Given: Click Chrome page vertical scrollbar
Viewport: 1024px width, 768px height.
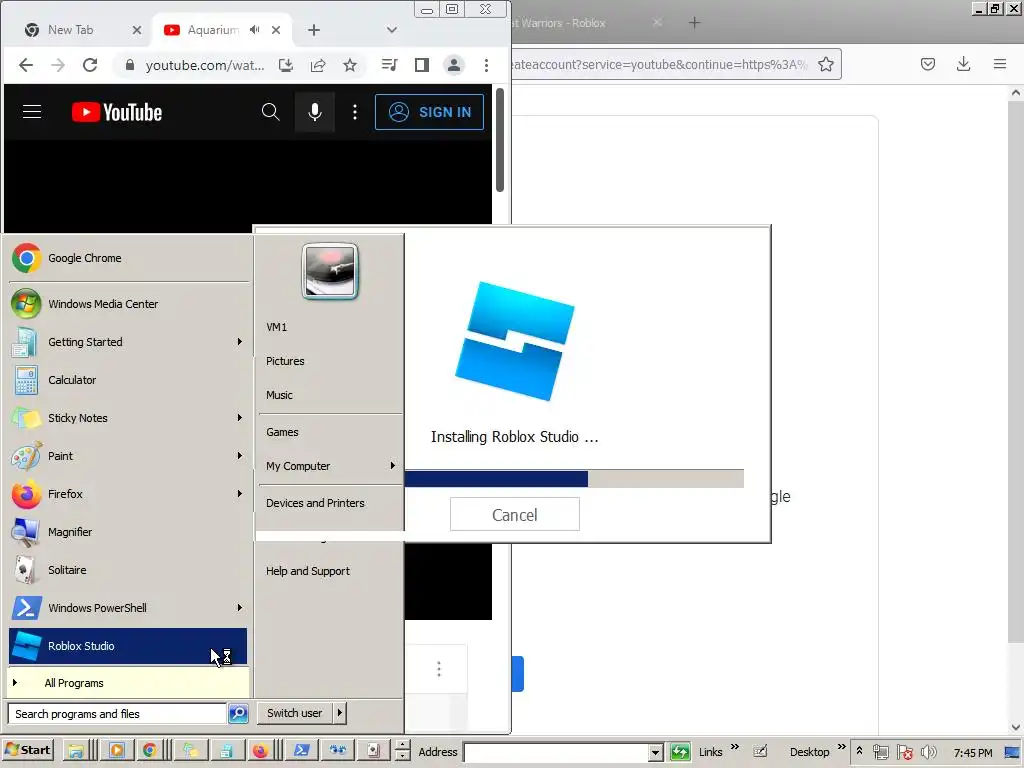Looking at the screenshot, I should click(500, 140).
